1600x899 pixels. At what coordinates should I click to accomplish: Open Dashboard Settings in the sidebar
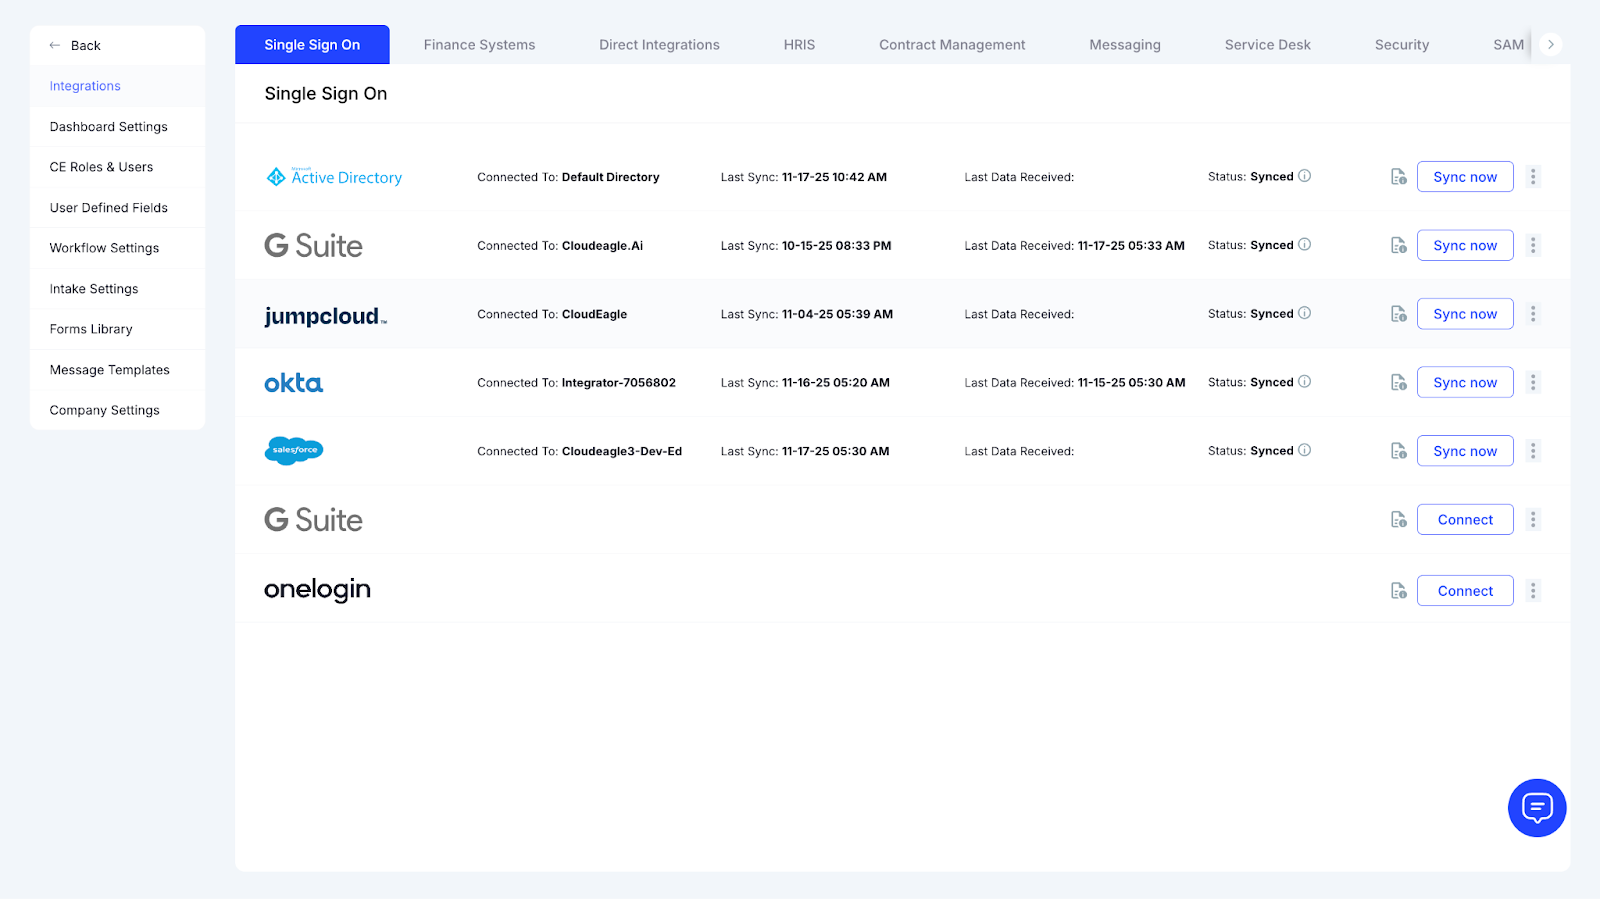coord(118,127)
